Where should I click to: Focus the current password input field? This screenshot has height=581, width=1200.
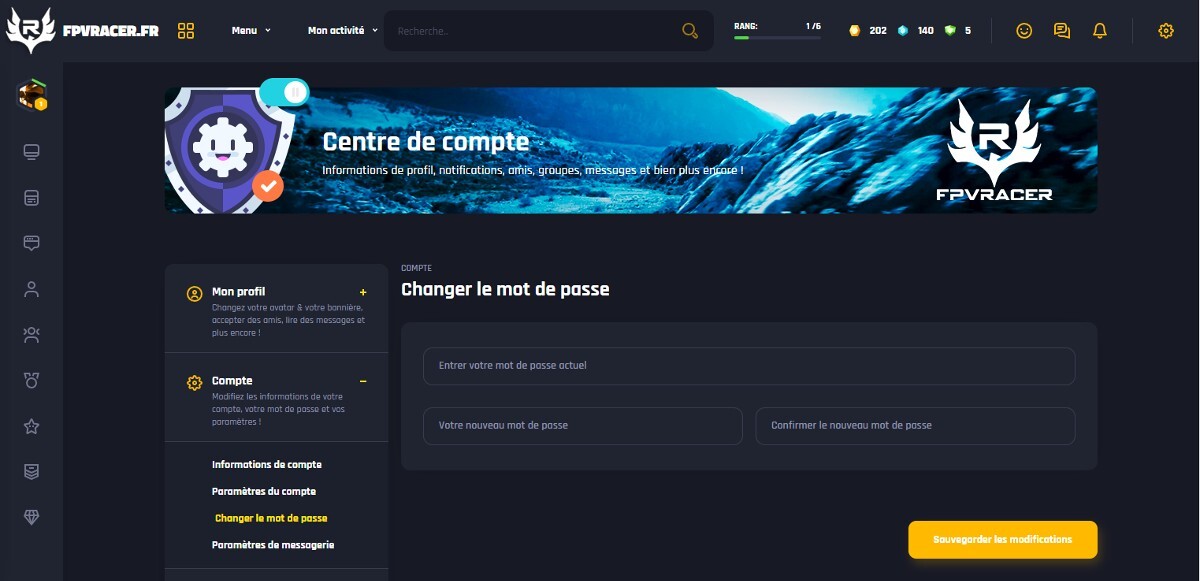pyautogui.click(x=749, y=366)
